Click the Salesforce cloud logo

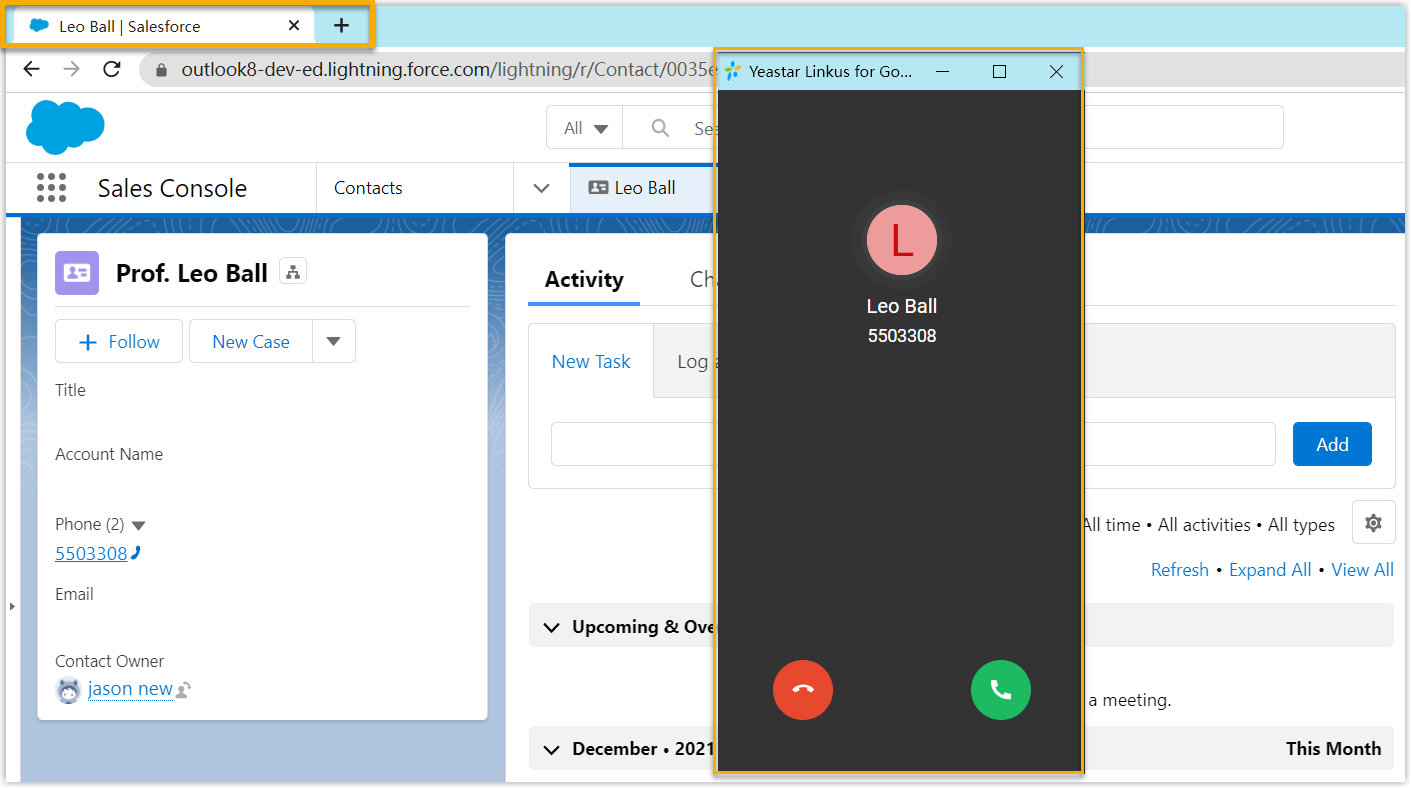pyautogui.click(x=65, y=127)
